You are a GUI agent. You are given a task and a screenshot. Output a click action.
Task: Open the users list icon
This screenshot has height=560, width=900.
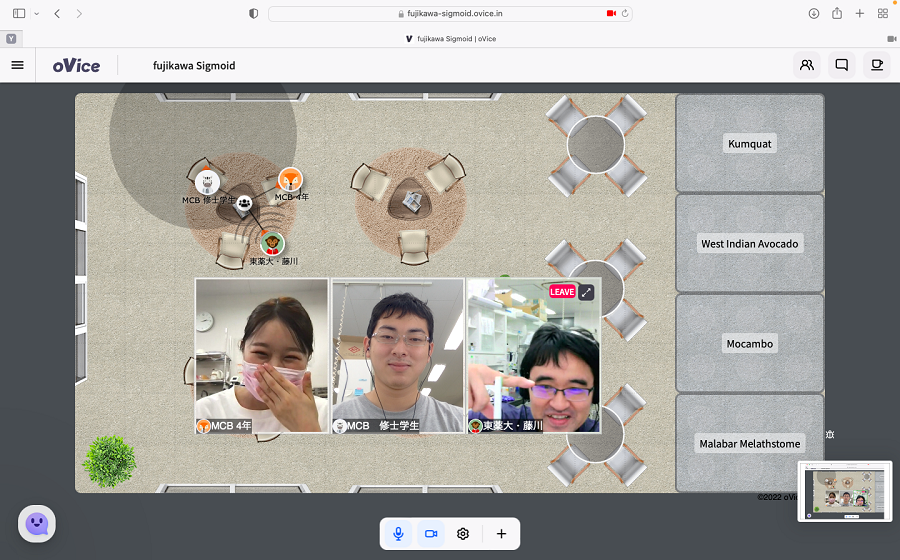(806, 65)
